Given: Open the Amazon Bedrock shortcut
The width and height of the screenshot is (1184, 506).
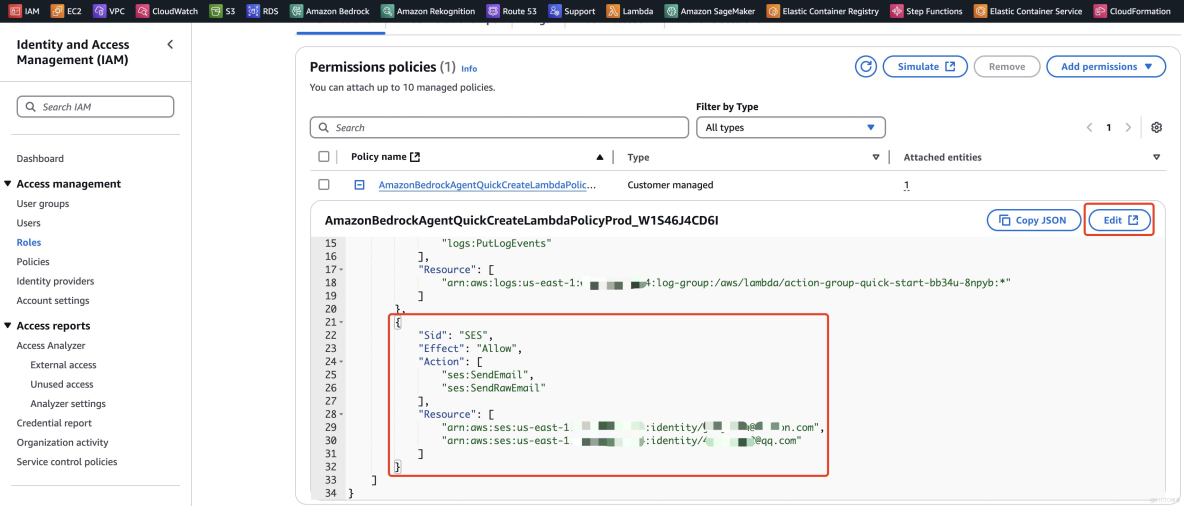Looking at the screenshot, I should tap(328, 11).
